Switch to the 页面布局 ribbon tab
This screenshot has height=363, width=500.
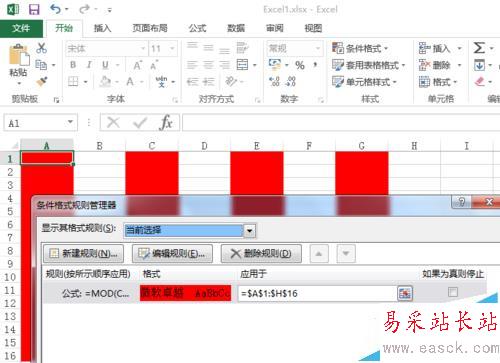click(x=150, y=28)
